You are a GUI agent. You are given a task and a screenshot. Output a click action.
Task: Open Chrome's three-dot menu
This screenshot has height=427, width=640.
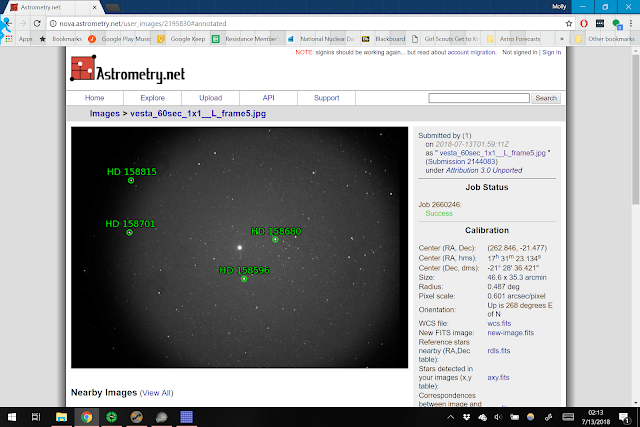coord(631,24)
